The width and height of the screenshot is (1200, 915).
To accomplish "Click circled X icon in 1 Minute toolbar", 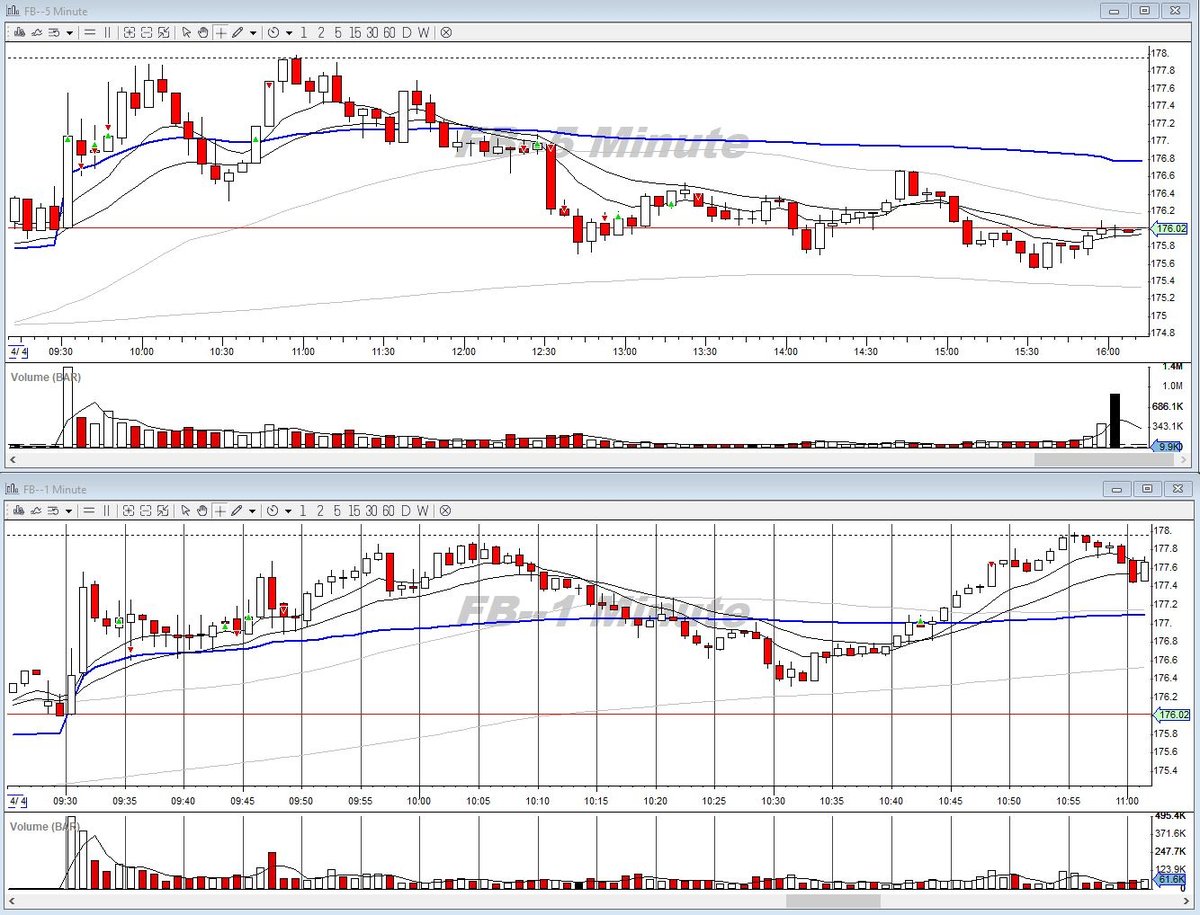I will [445, 509].
